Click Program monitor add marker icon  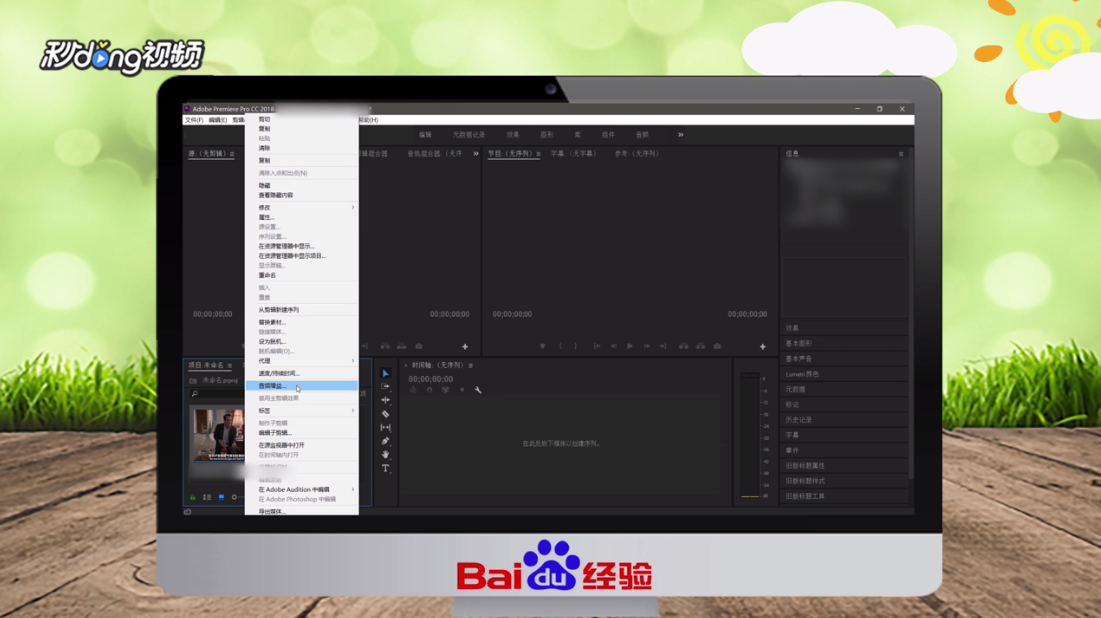coord(543,346)
